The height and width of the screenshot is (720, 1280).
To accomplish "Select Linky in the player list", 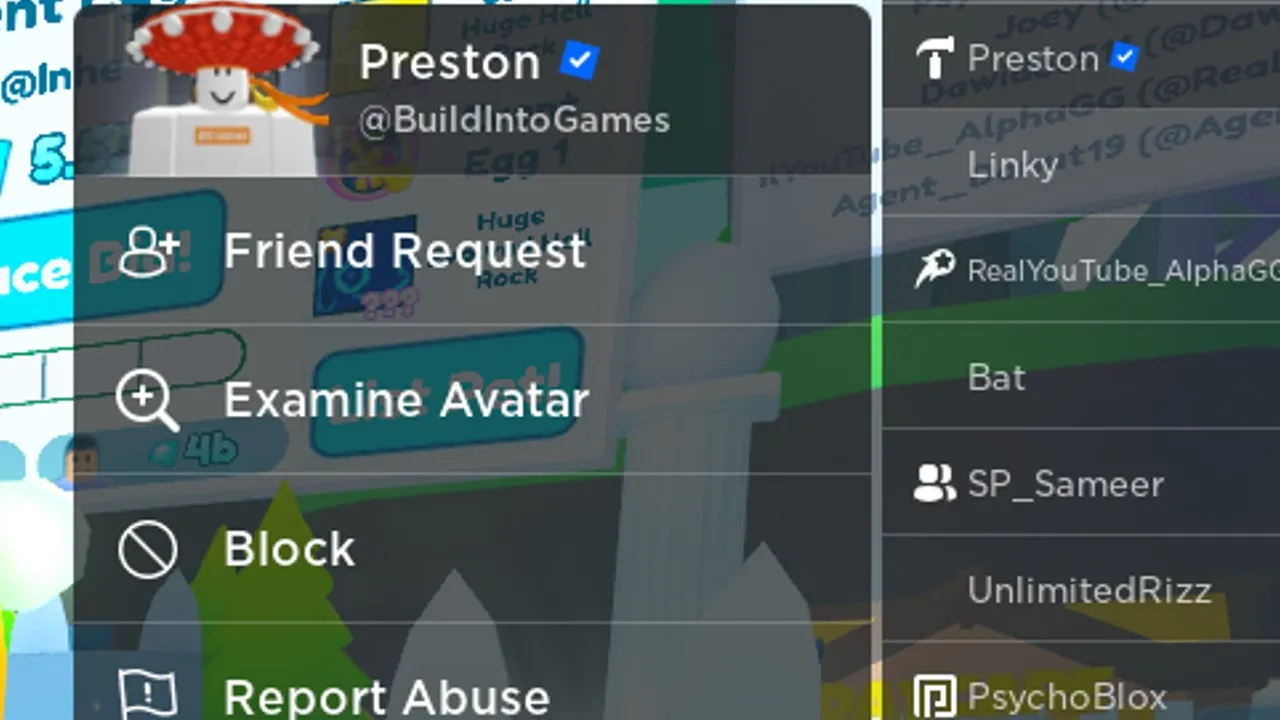I will (1081, 164).
